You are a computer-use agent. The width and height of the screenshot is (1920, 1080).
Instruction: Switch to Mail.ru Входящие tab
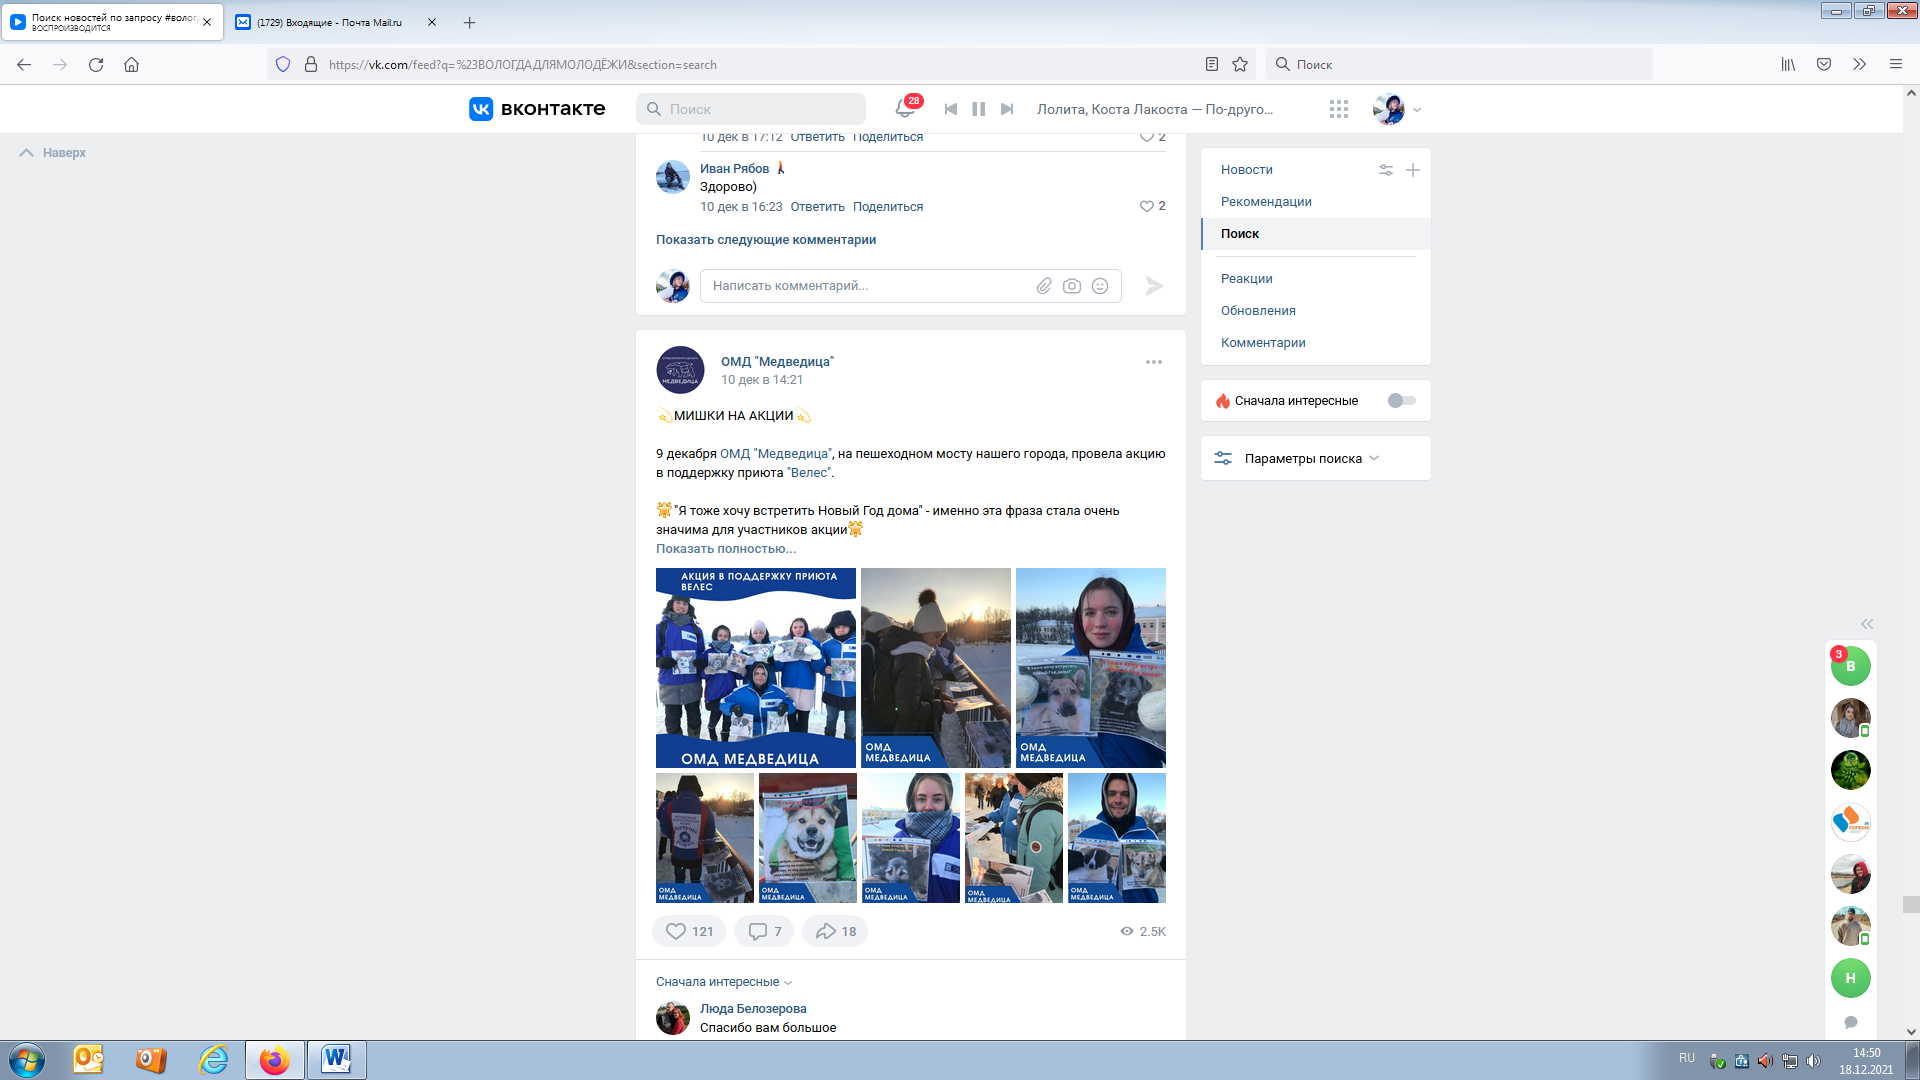click(337, 22)
